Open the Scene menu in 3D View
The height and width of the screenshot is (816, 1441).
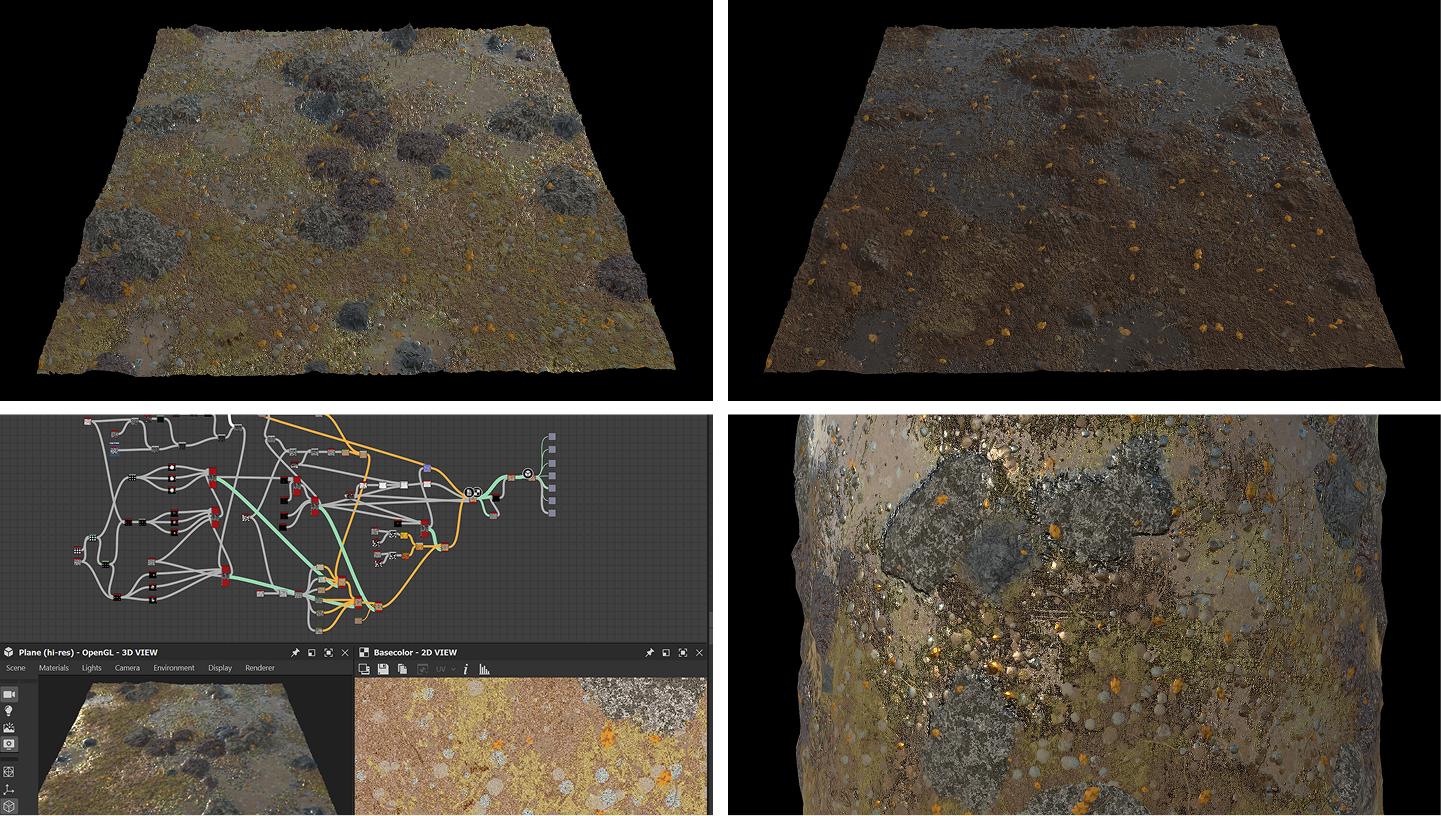pyautogui.click(x=16, y=668)
